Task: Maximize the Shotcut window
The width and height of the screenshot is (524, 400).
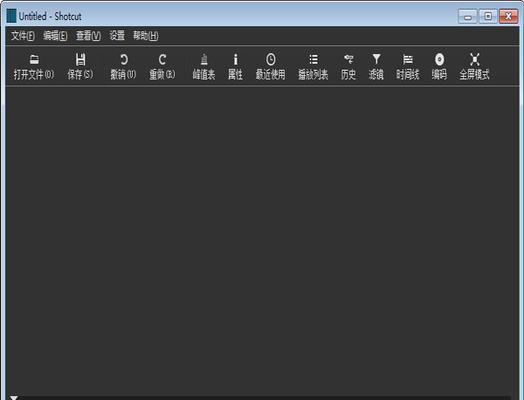Action: (x=488, y=16)
